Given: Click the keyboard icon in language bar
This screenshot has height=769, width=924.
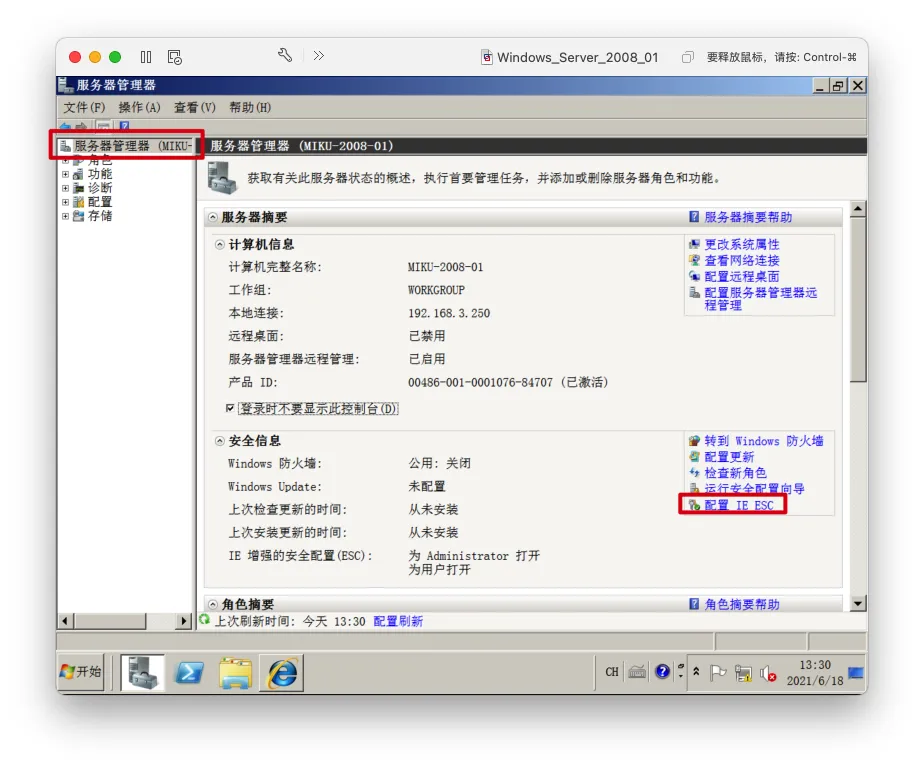Looking at the screenshot, I should pyautogui.click(x=637, y=672).
